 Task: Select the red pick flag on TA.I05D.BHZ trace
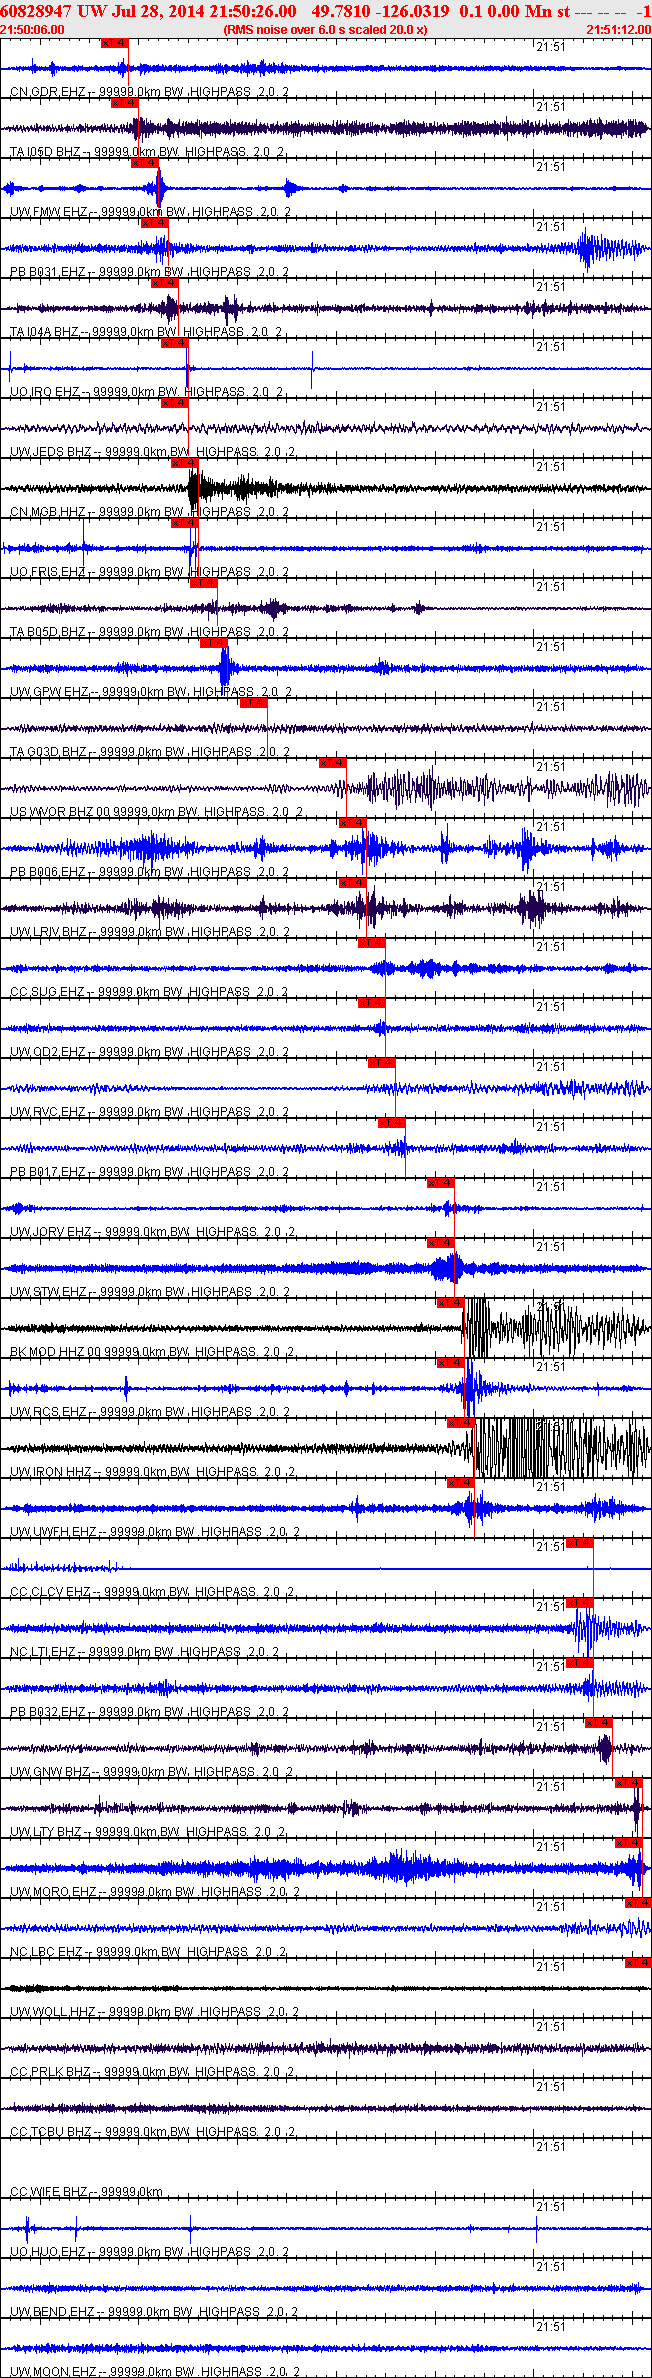[x=125, y=103]
